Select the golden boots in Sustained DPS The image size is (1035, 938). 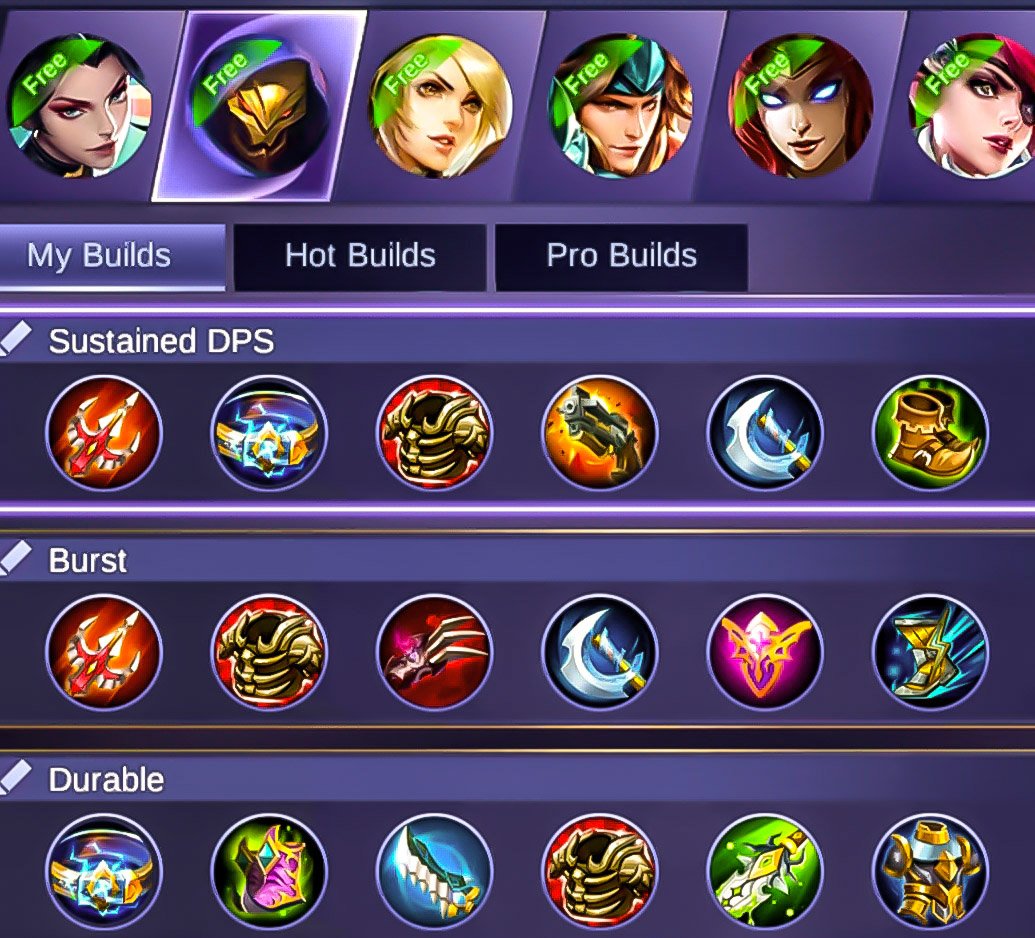click(930, 433)
